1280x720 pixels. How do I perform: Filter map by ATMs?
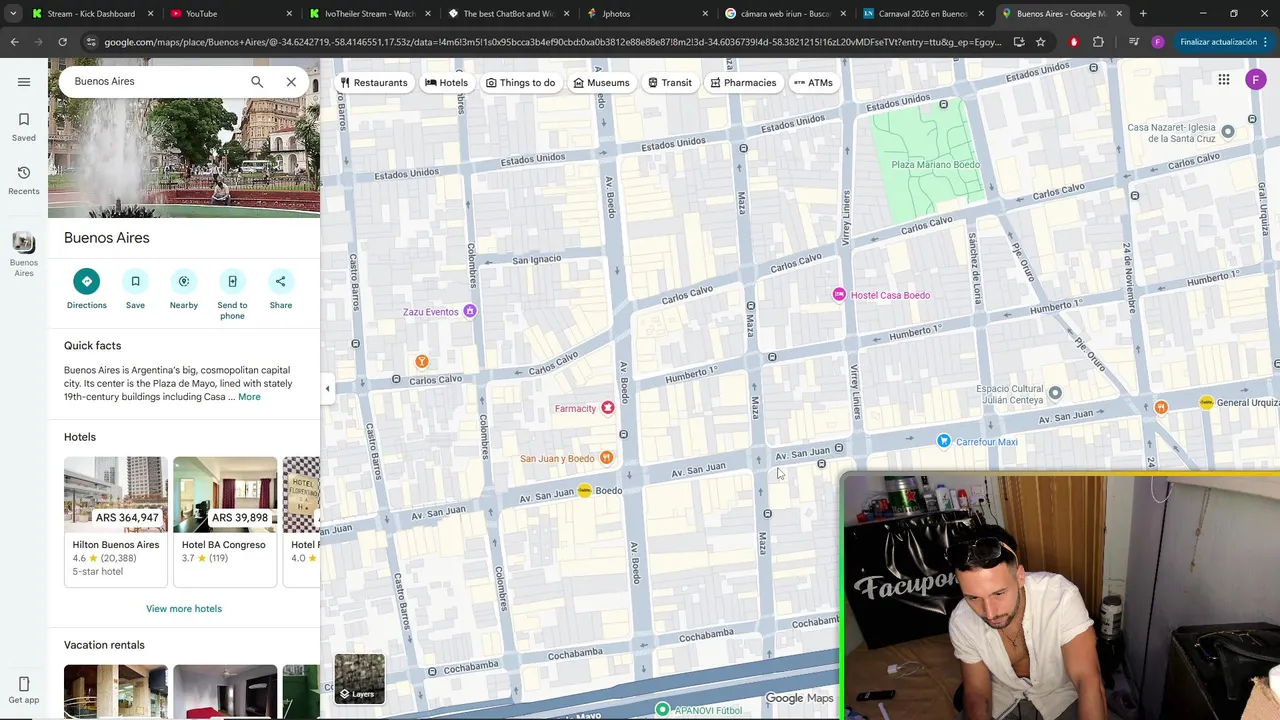[813, 83]
